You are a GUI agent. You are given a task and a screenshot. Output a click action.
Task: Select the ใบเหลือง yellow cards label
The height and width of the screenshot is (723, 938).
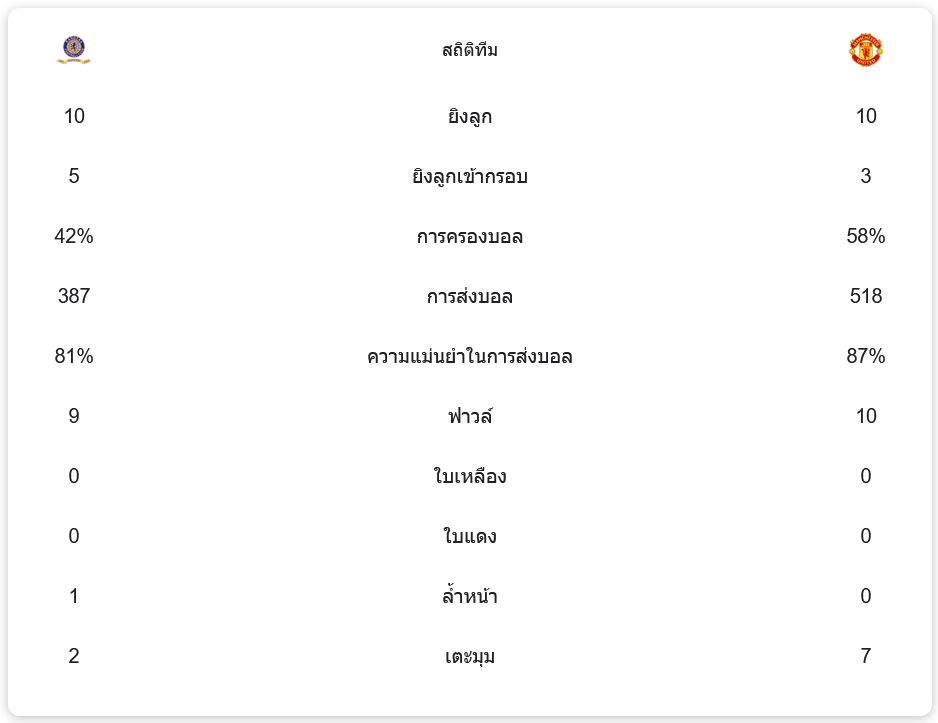click(470, 477)
